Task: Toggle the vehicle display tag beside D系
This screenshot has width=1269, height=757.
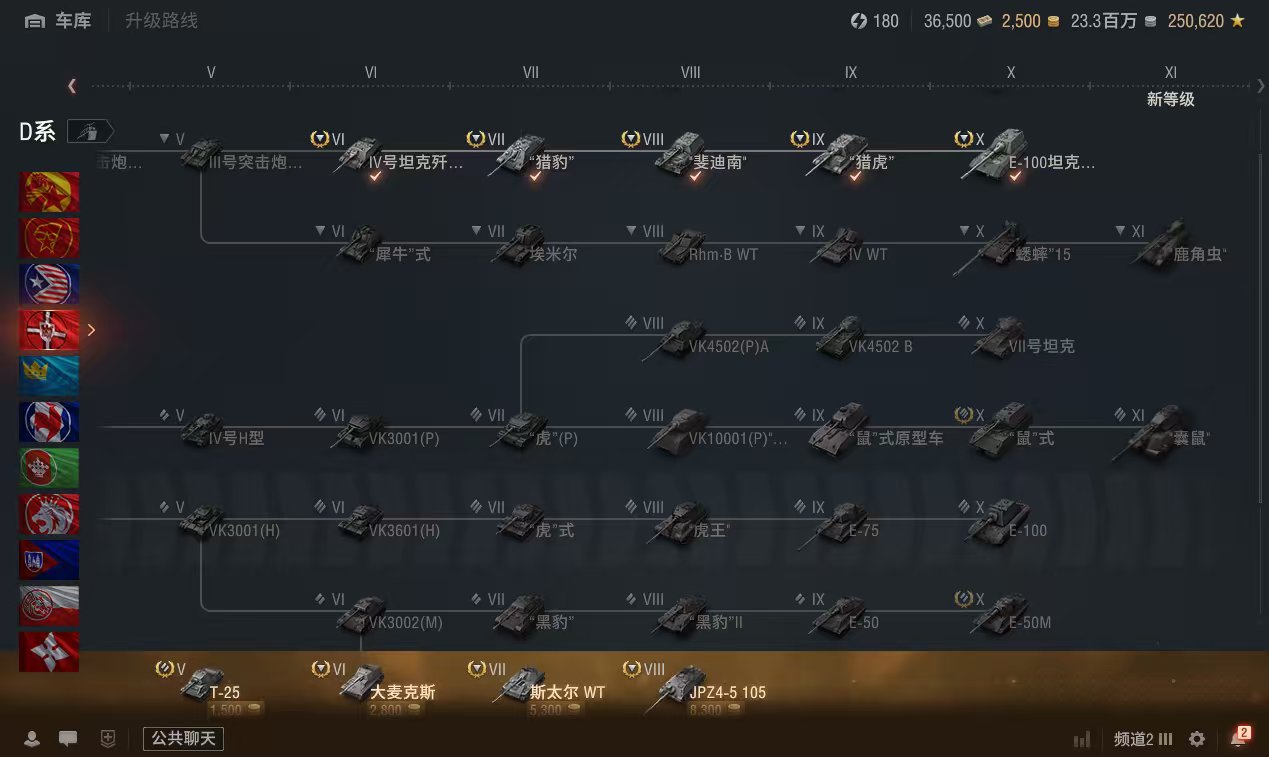Action: (x=90, y=132)
